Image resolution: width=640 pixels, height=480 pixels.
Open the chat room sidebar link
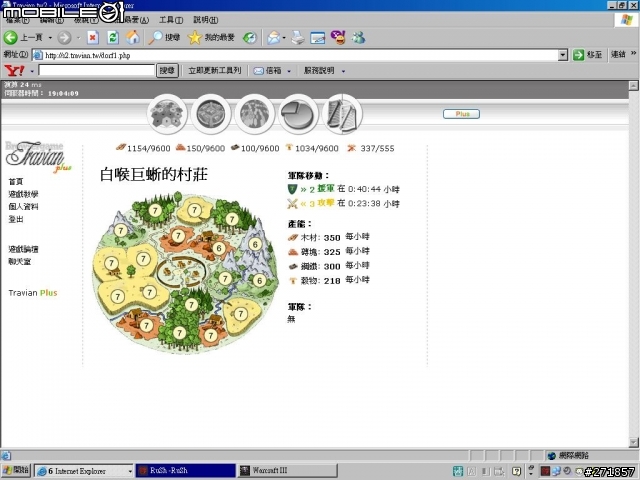point(20,262)
